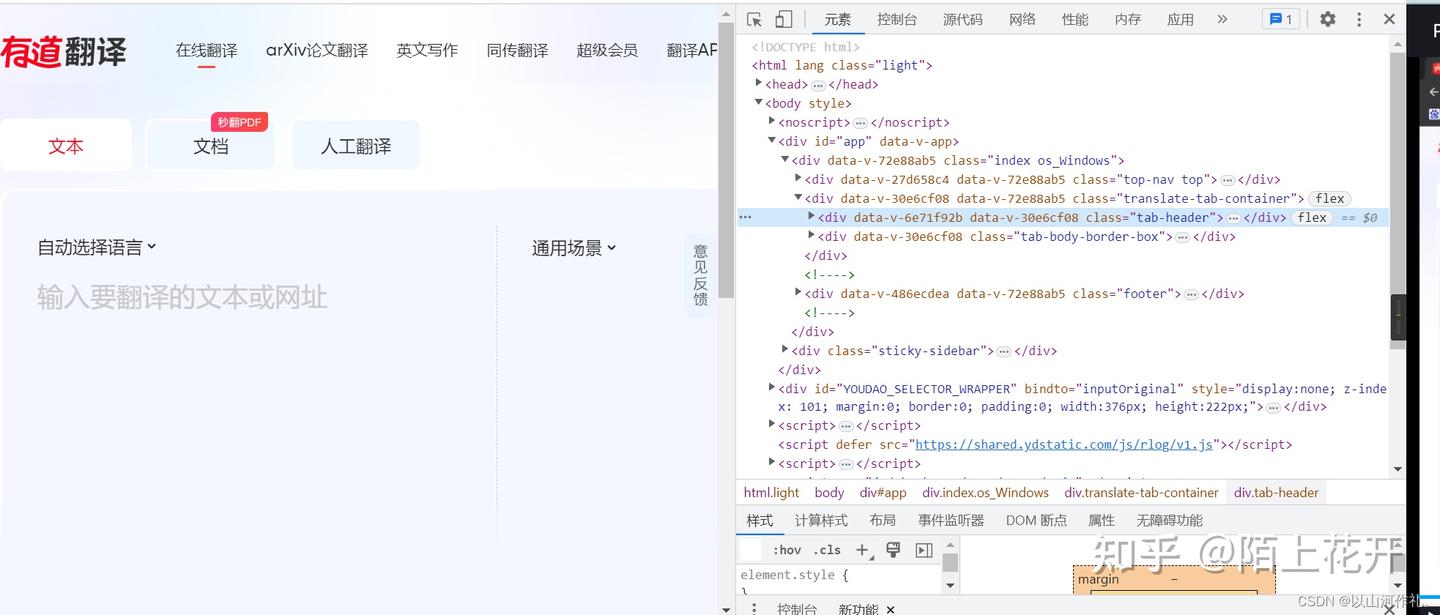
Task: Click the flex badge beside translate-tab-container
Action: (x=1330, y=198)
